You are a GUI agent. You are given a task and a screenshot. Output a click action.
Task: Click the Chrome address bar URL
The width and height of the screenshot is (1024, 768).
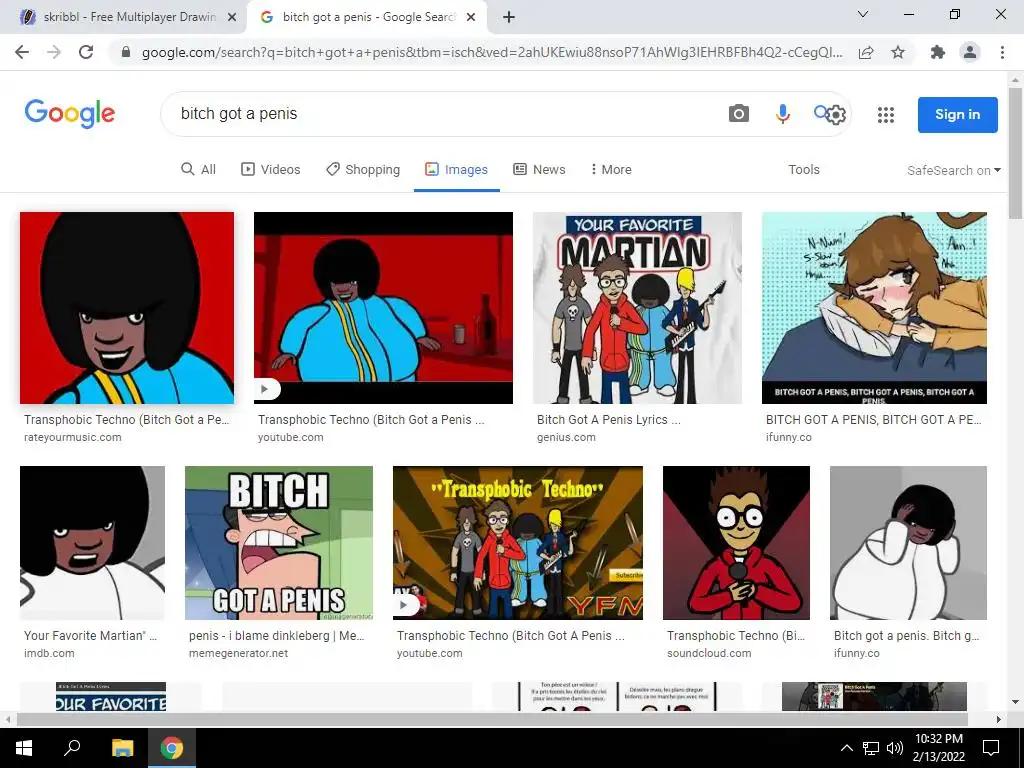pyautogui.click(x=491, y=52)
